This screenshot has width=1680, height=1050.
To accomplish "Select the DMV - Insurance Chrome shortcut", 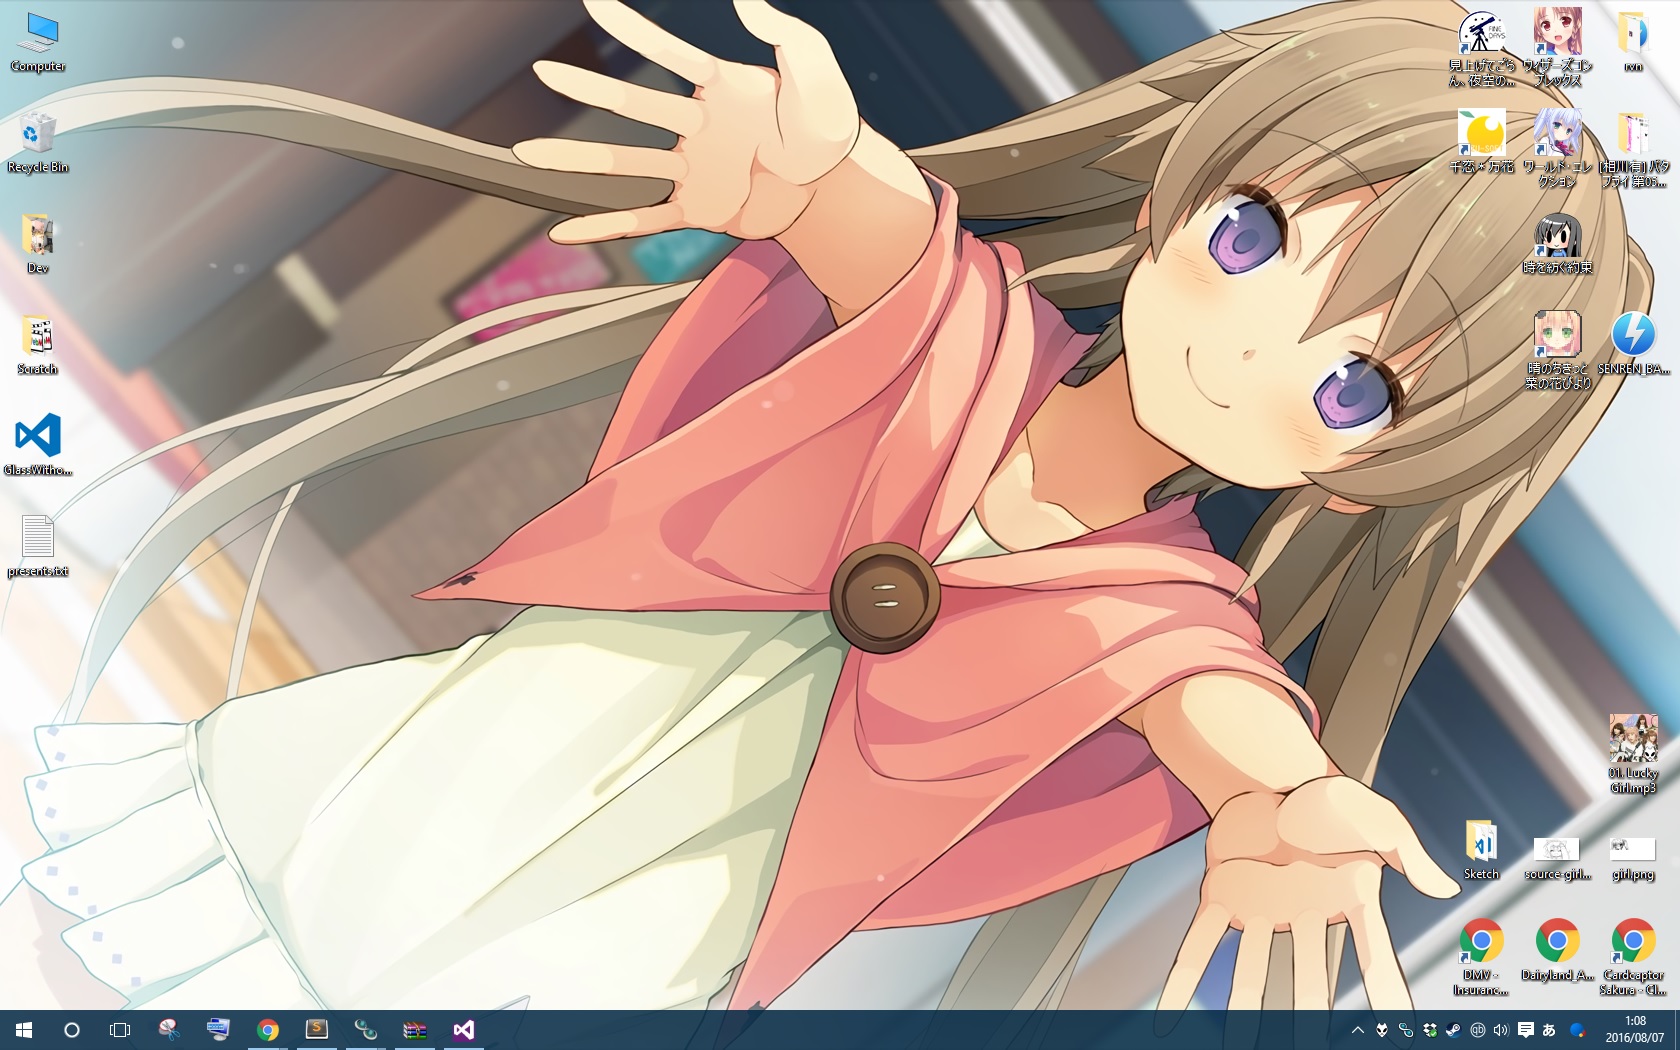I will (1481, 957).
